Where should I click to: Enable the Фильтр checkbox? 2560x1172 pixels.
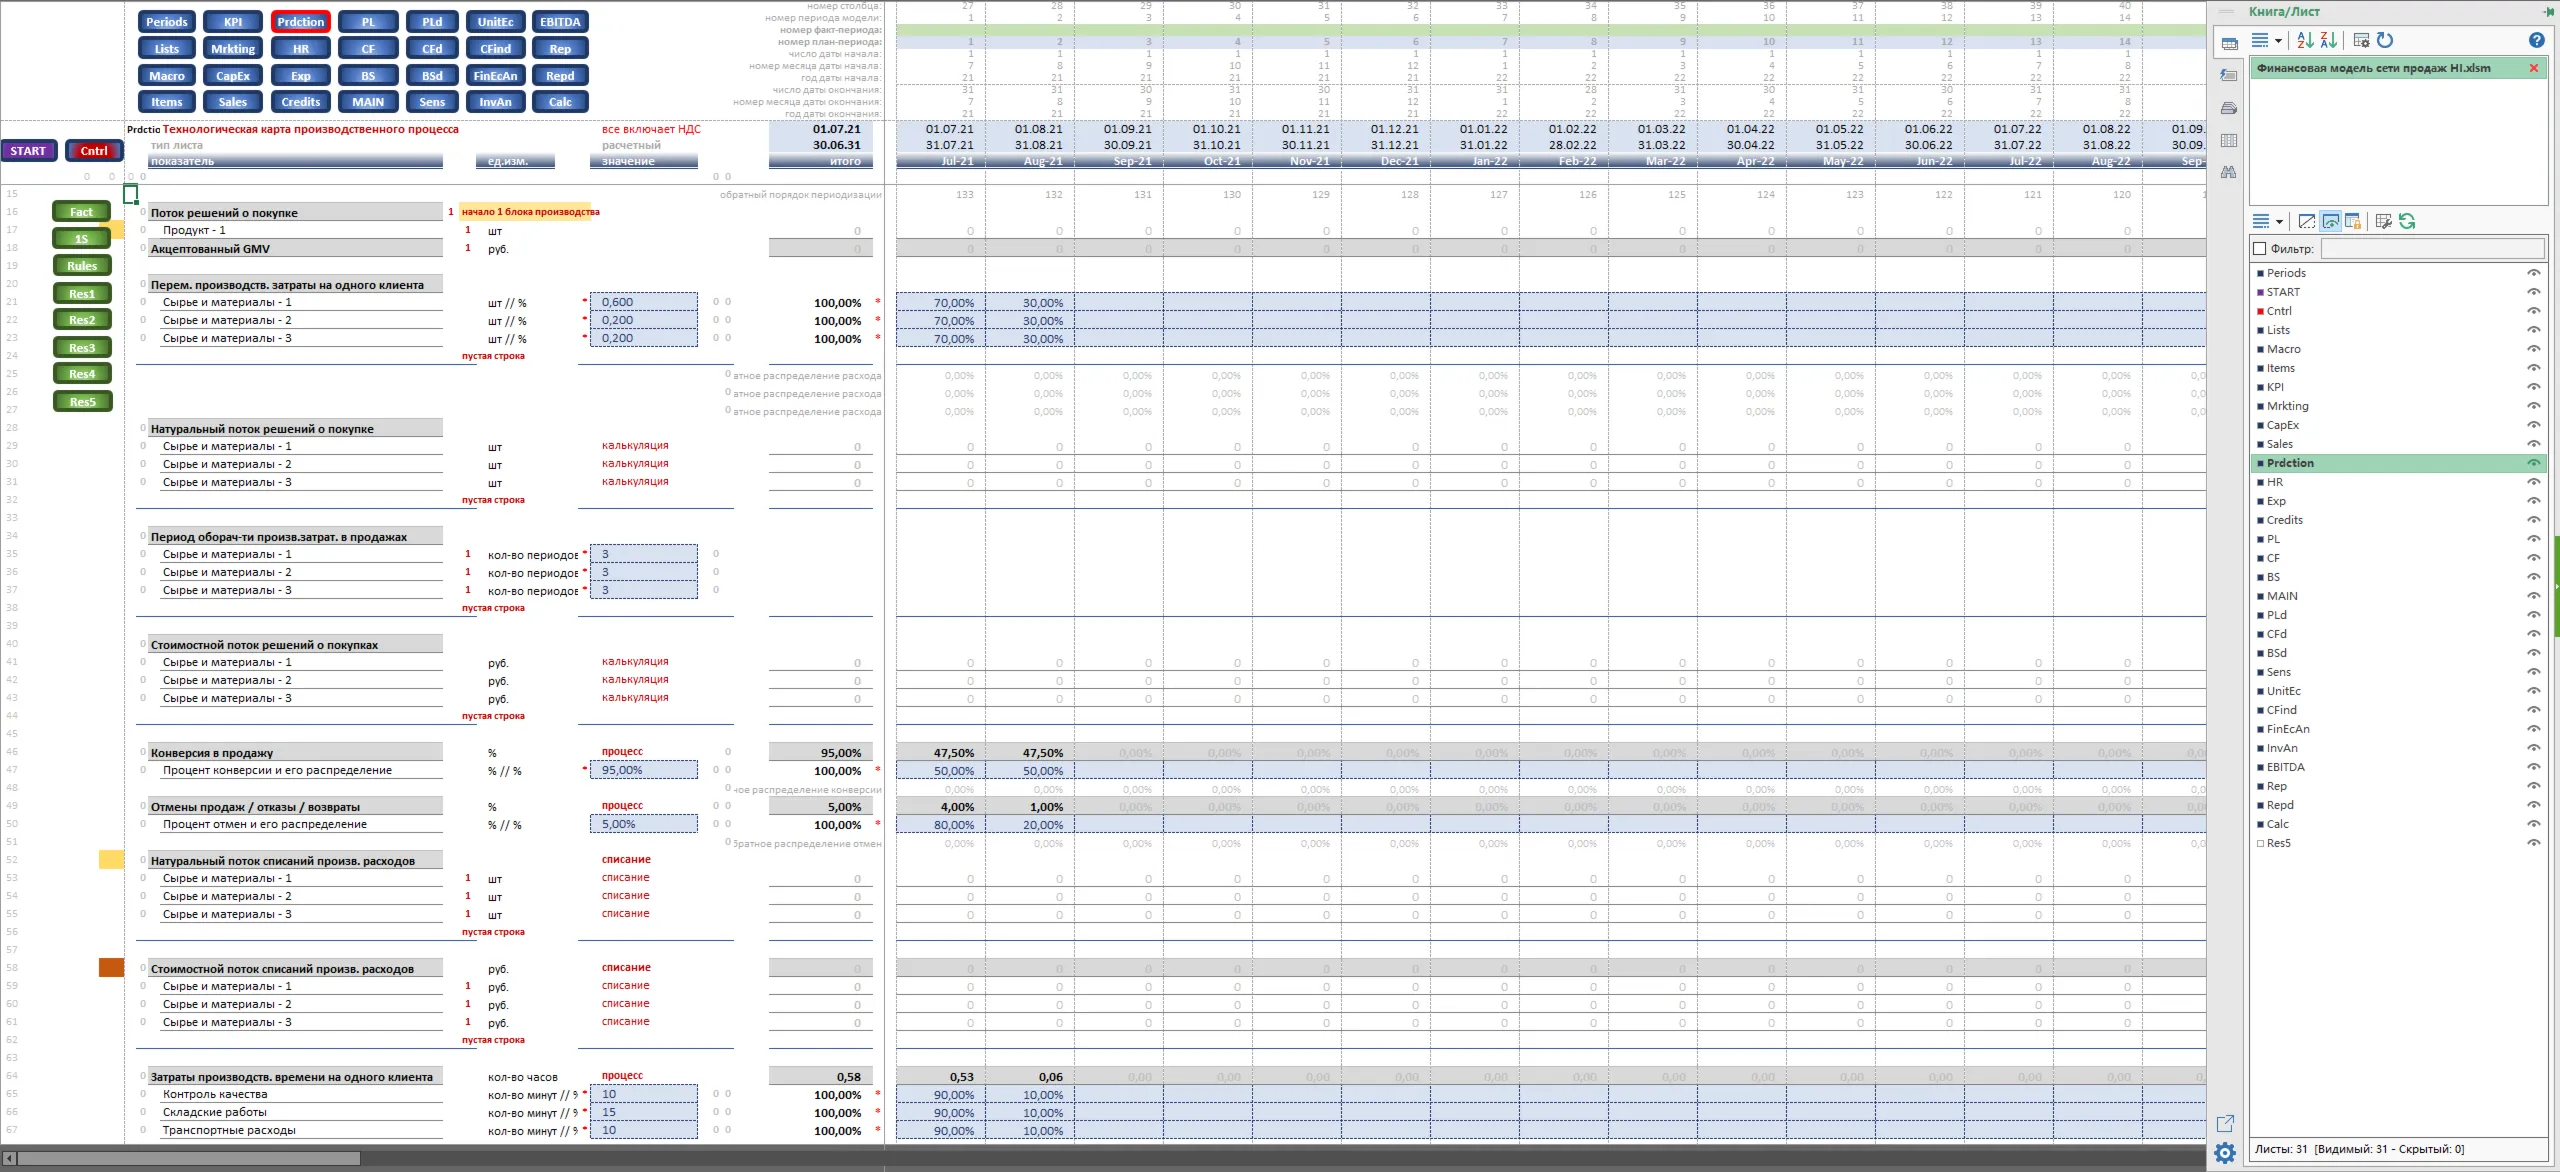coord(2259,248)
